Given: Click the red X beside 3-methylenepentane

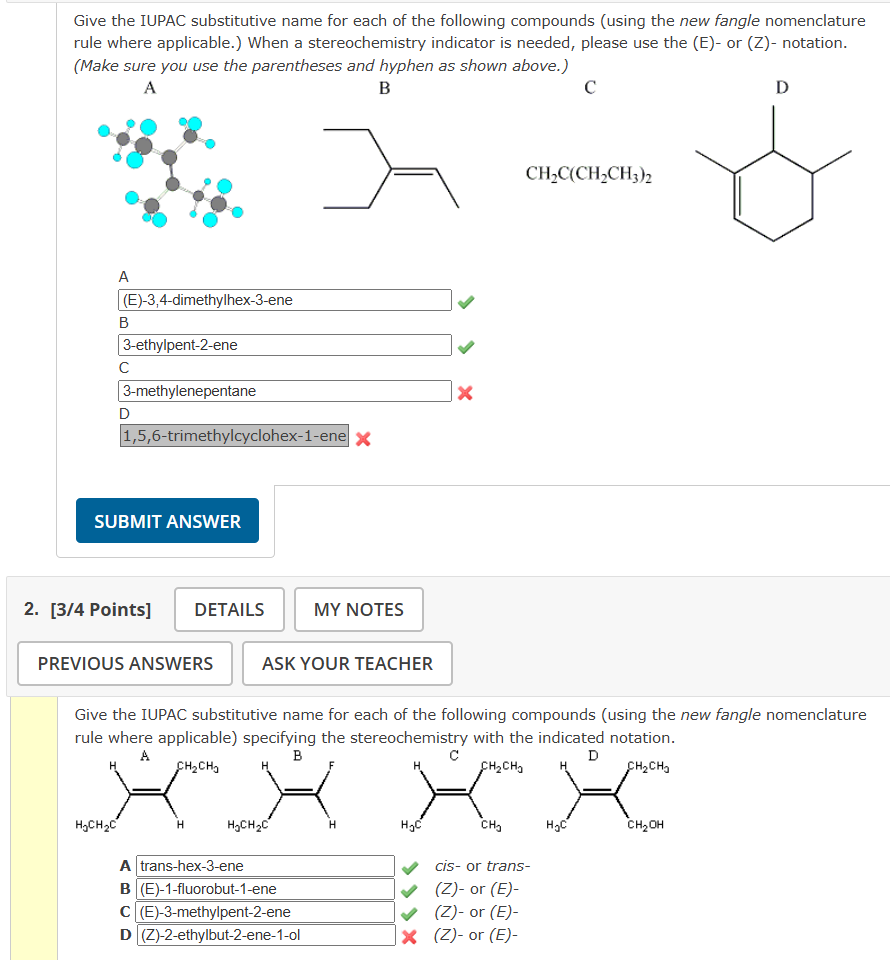Looking at the screenshot, I should 464,391.
